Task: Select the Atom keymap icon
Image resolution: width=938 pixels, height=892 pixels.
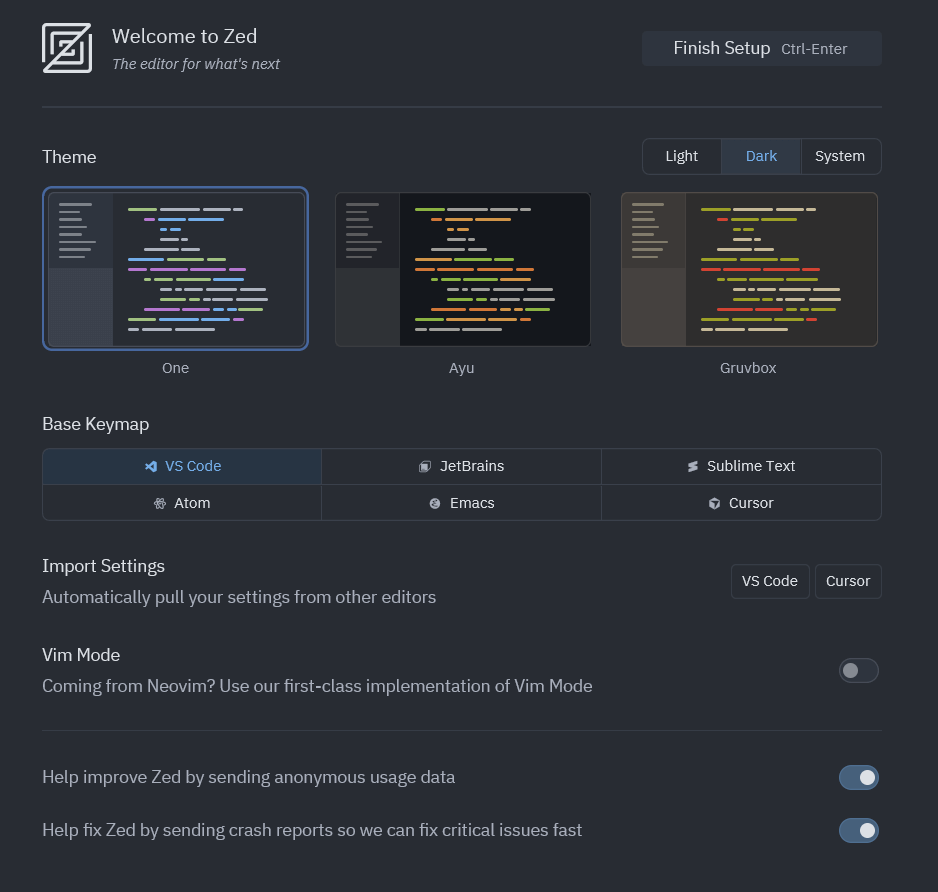Action: [160, 503]
